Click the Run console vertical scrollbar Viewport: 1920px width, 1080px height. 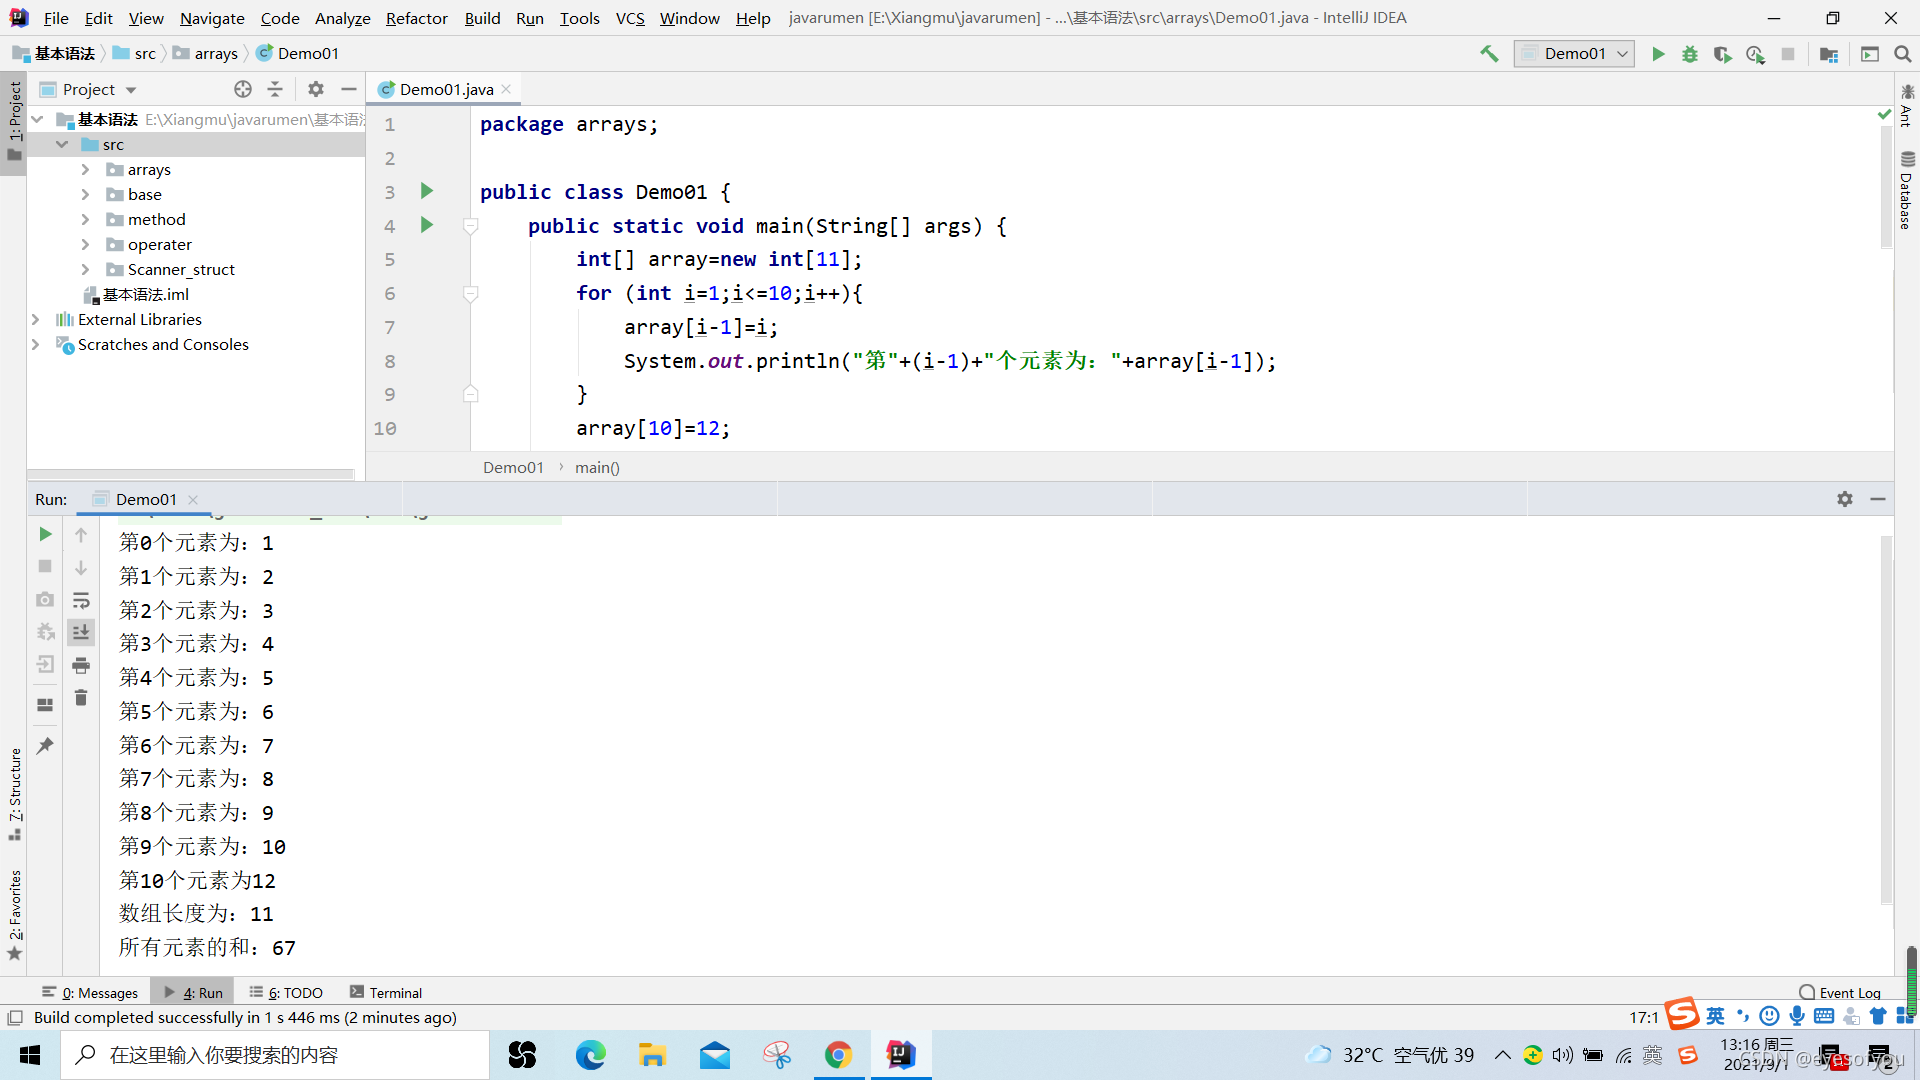coord(1886,720)
